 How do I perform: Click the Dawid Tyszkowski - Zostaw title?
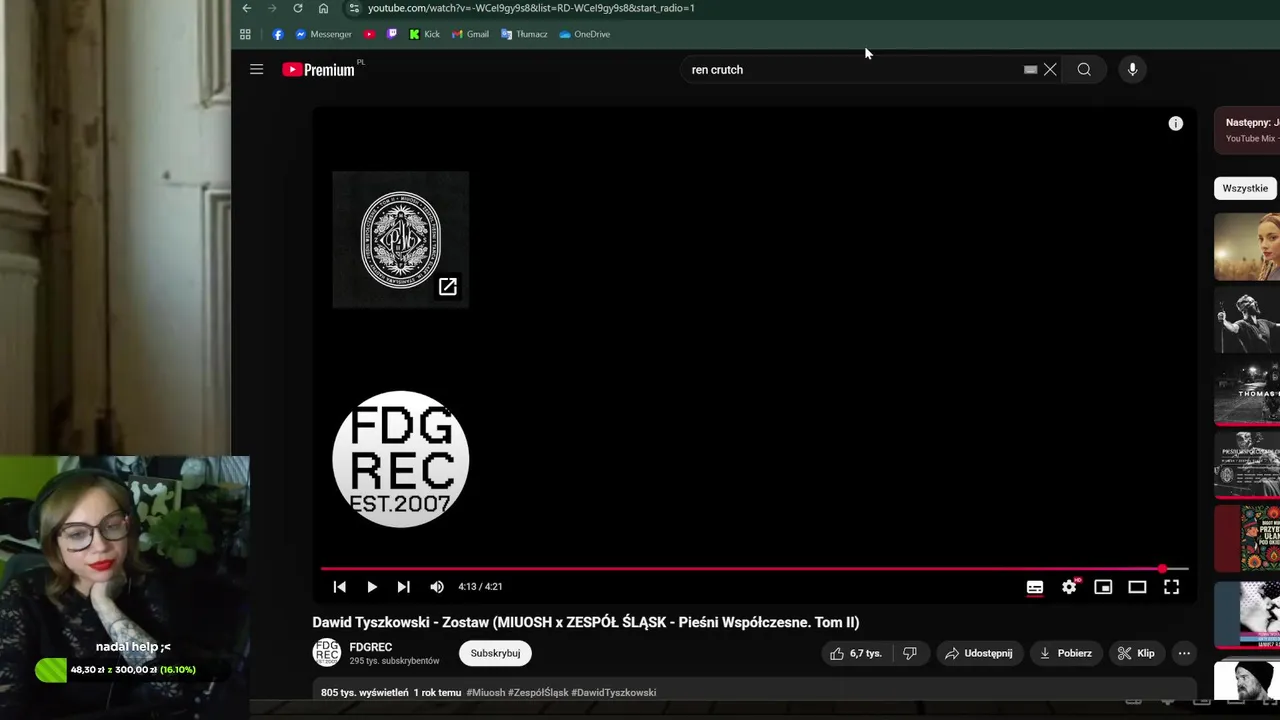point(586,622)
